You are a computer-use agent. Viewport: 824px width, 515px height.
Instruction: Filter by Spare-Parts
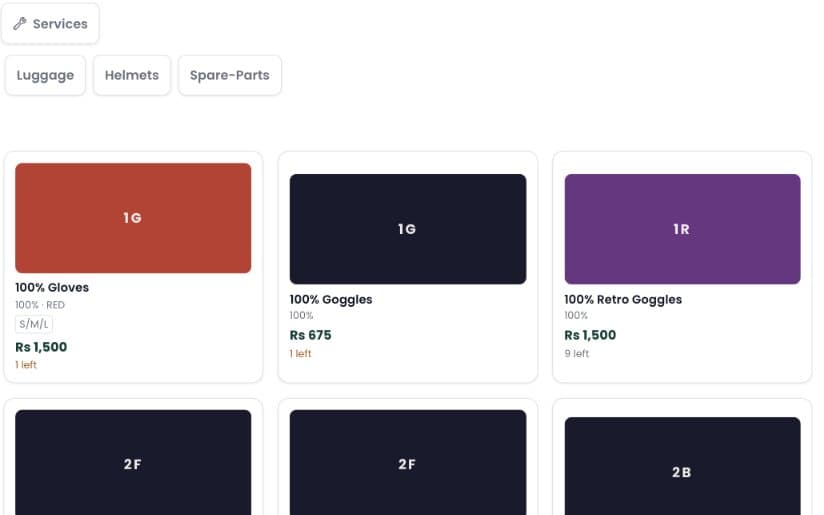tap(230, 75)
